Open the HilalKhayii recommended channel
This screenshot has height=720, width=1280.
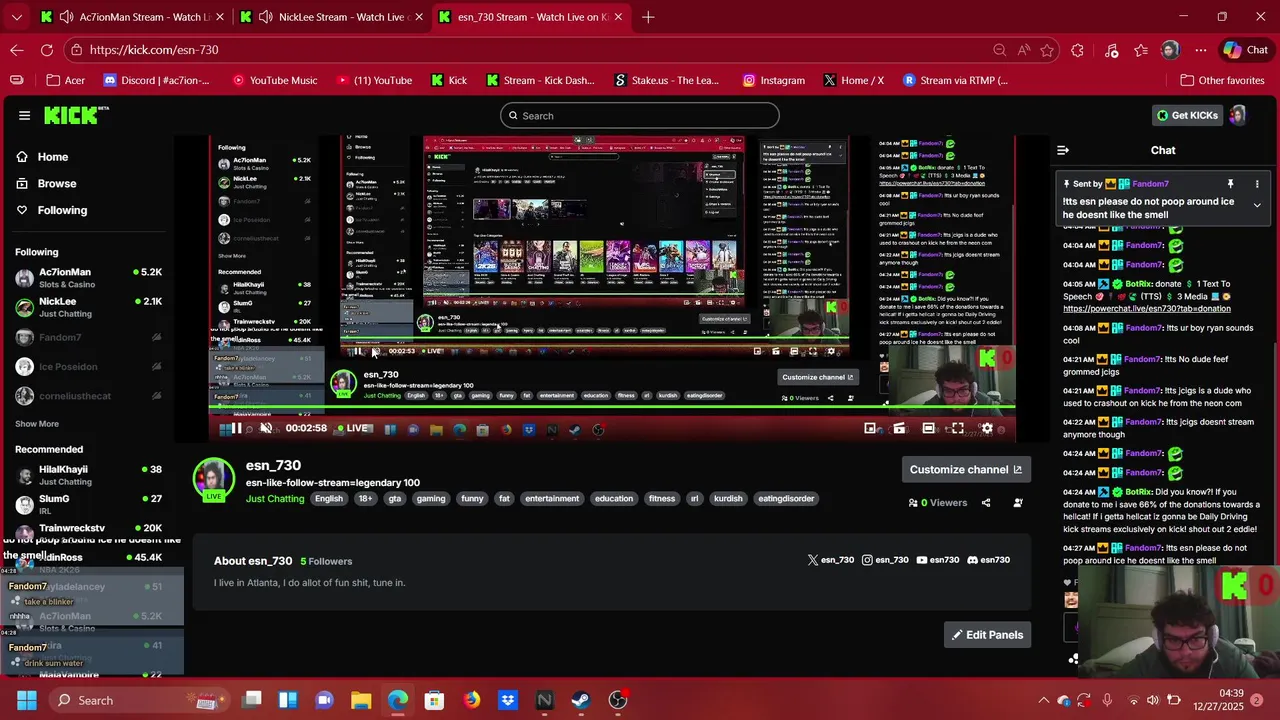88,475
